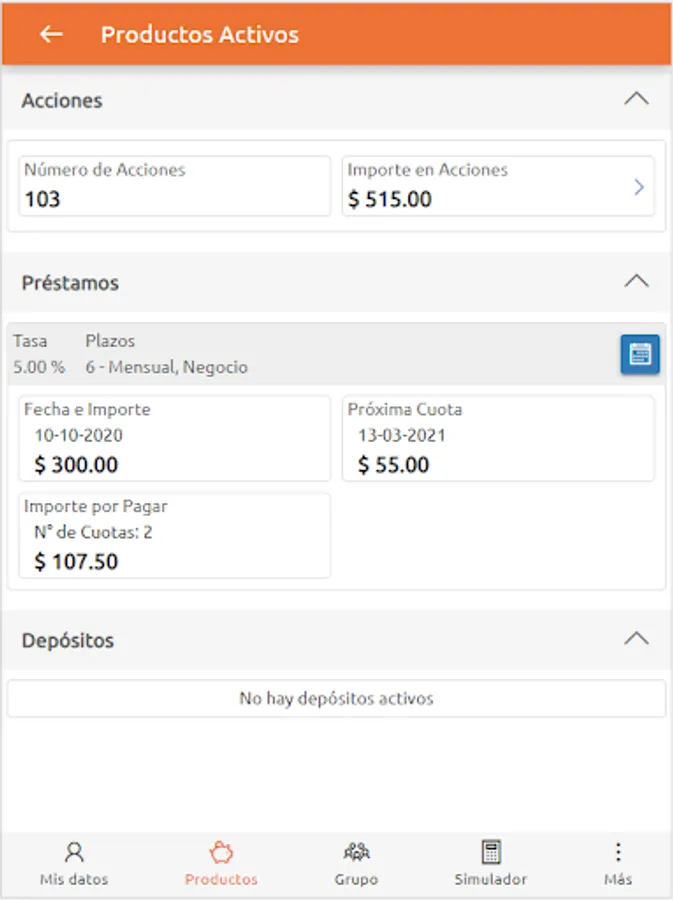Tap the Productos piggy bank icon

(221, 852)
